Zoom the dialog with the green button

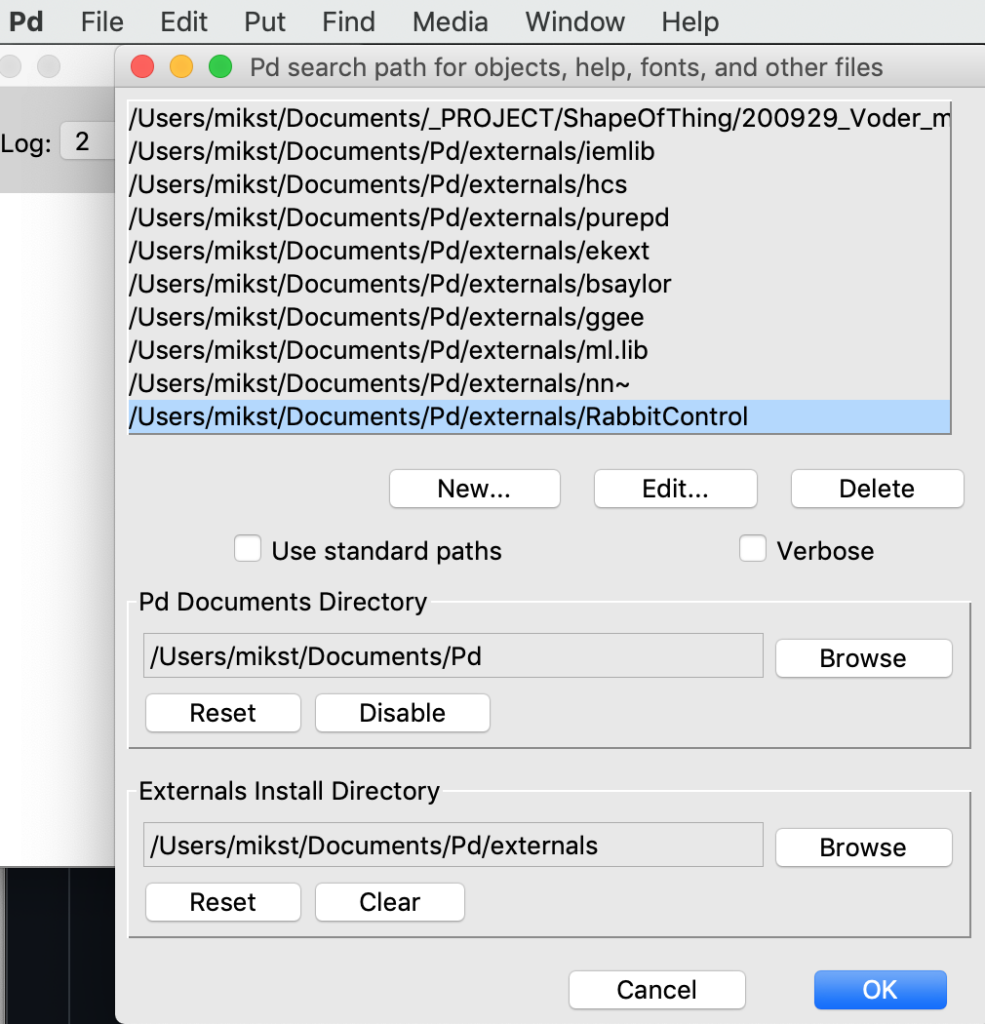(x=221, y=67)
